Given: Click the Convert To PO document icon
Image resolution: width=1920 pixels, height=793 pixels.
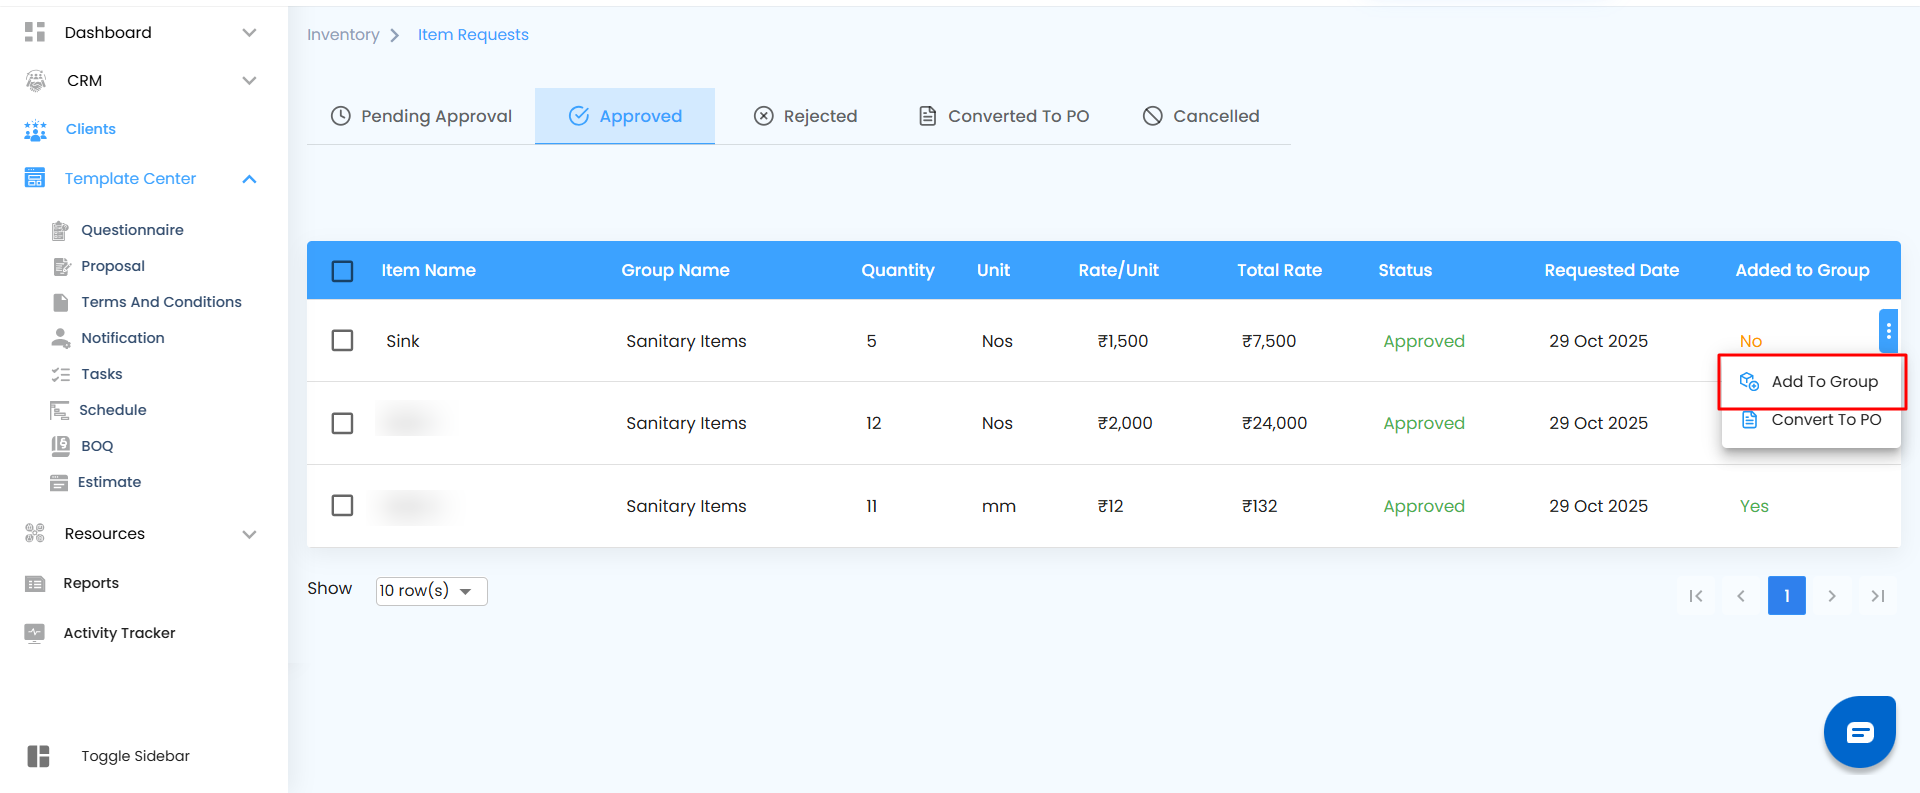Looking at the screenshot, I should (x=1750, y=420).
